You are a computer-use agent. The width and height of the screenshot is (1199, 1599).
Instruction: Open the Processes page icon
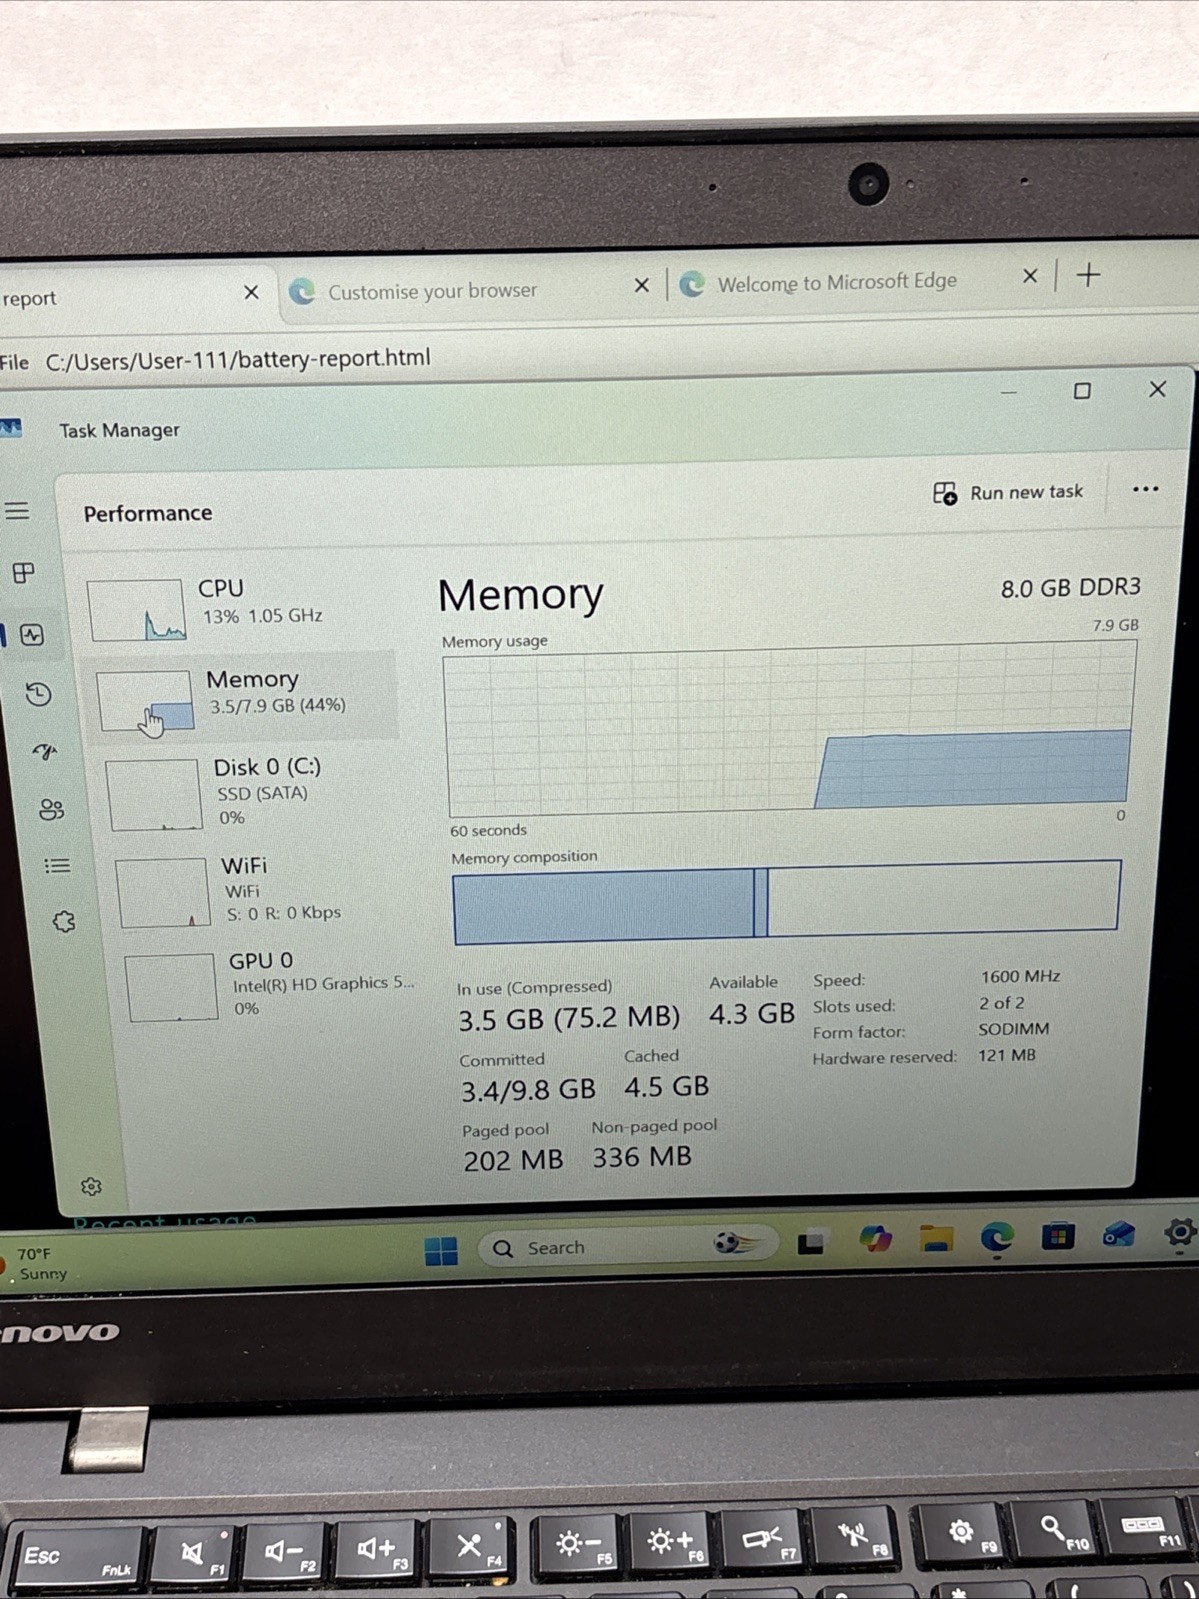23,572
